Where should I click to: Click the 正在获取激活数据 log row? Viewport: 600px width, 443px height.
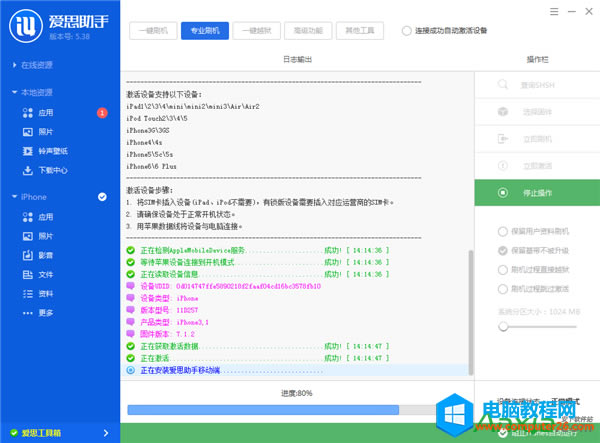[258, 346]
